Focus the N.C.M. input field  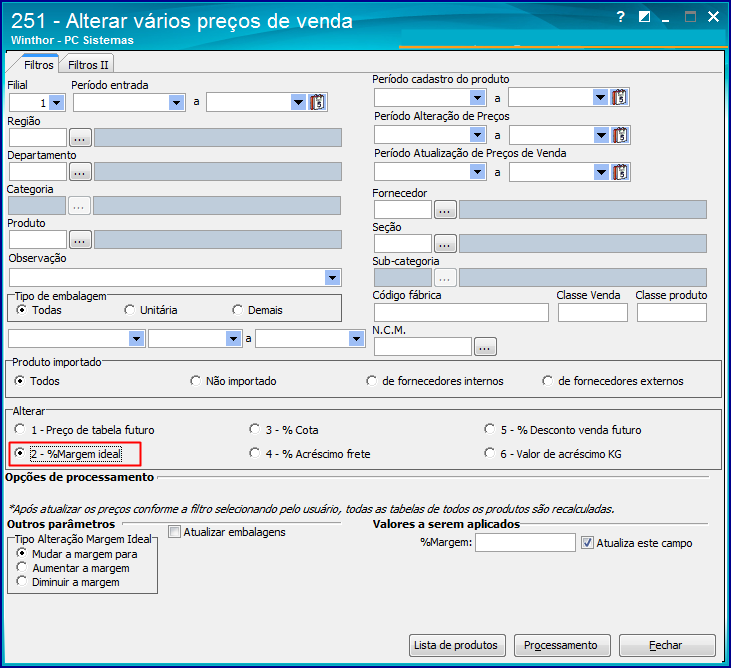point(423,347)
